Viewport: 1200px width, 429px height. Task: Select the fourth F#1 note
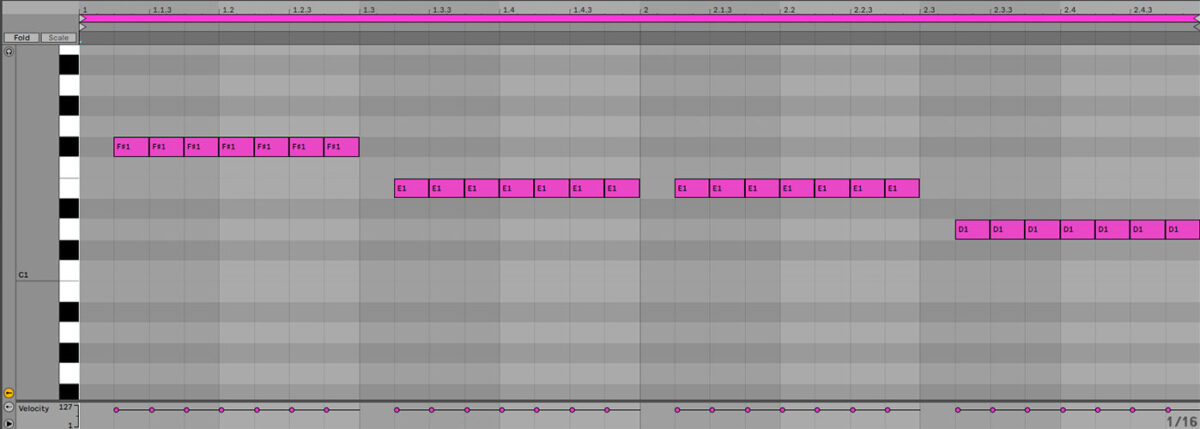(236, 147)
